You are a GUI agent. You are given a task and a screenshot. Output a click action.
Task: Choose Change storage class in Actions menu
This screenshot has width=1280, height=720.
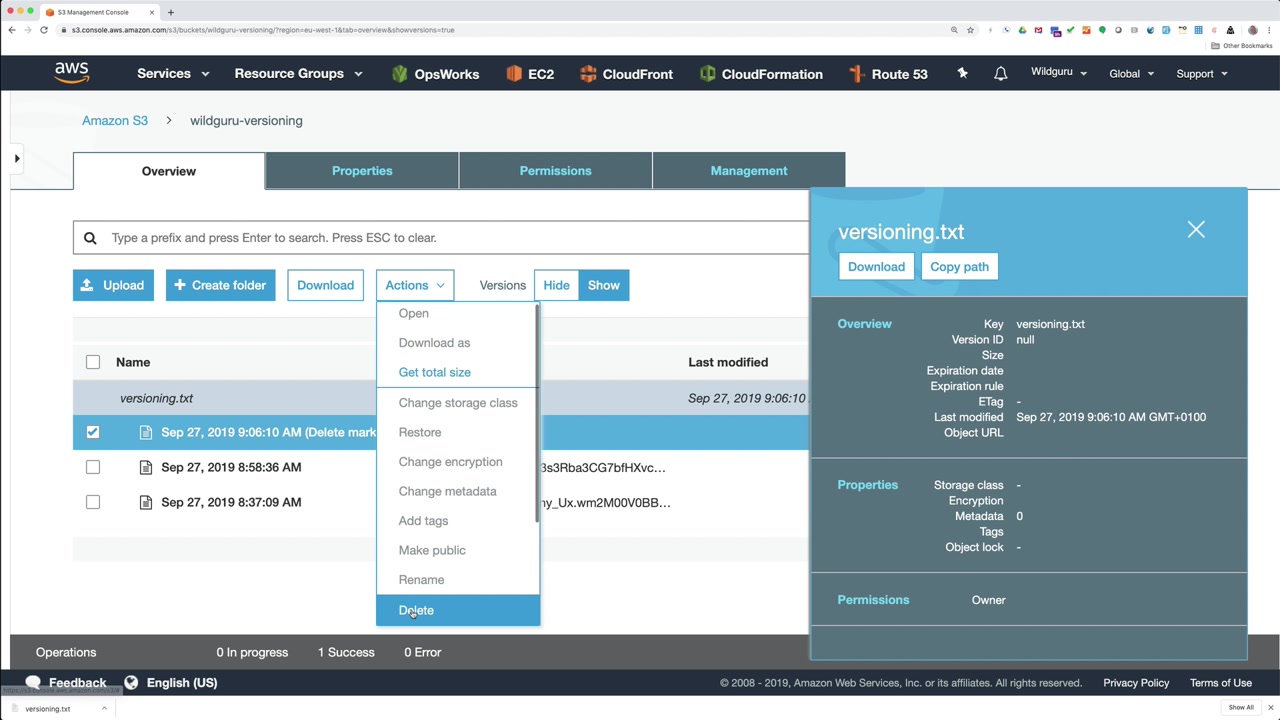click(456, 403)
